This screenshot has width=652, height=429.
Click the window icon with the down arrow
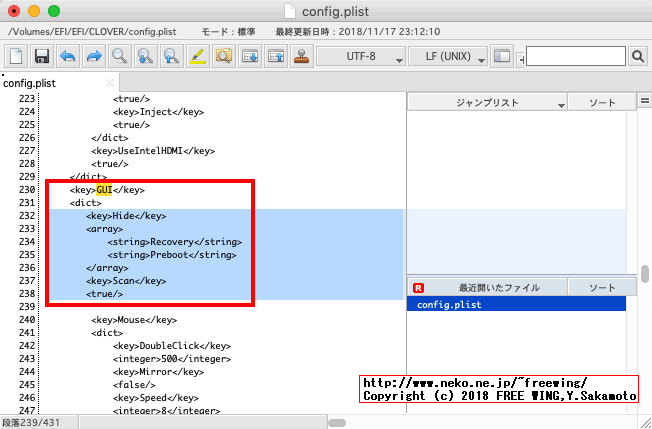coord(250,56)
